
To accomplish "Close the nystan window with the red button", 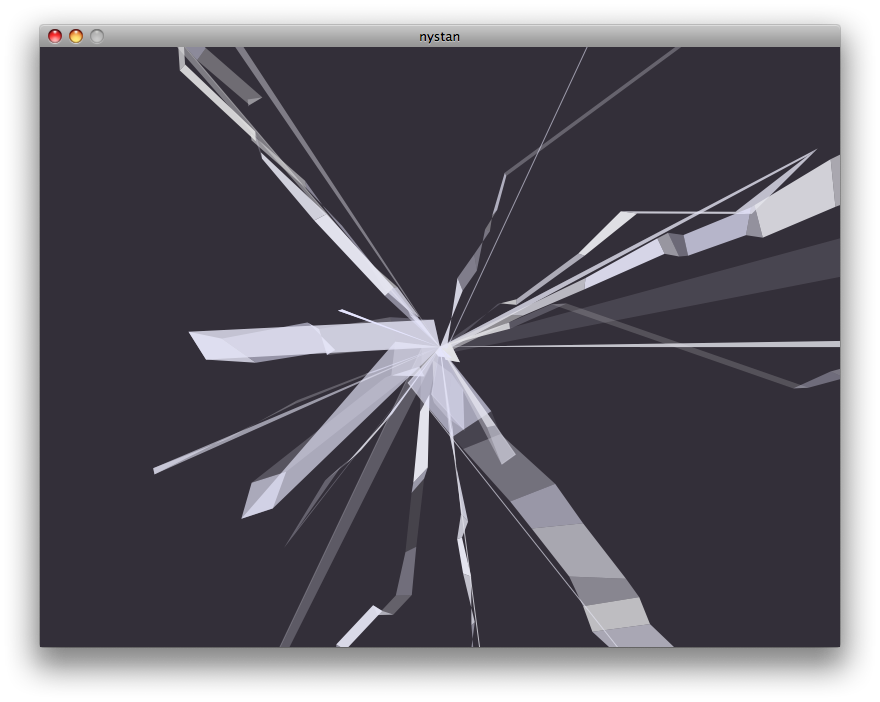I will tap(54, 36).
